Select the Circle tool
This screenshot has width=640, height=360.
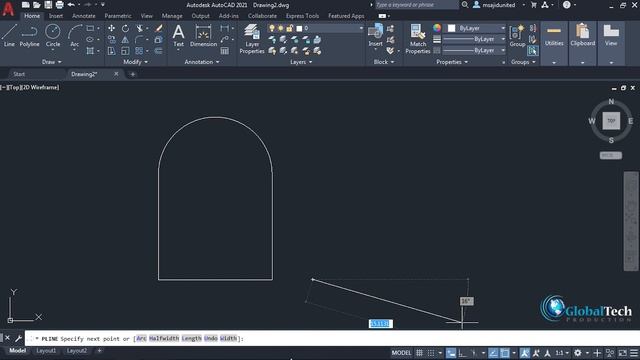click(x=53, y=35)
